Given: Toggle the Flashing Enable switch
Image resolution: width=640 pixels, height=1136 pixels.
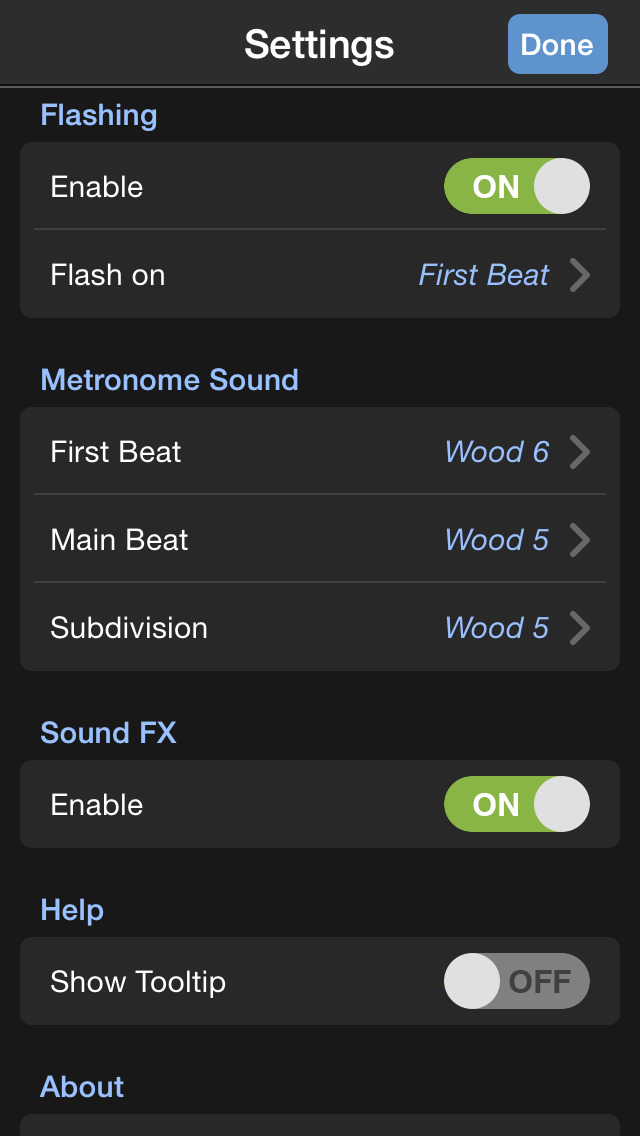Looking at the screenshot, I should click(516, 187).
